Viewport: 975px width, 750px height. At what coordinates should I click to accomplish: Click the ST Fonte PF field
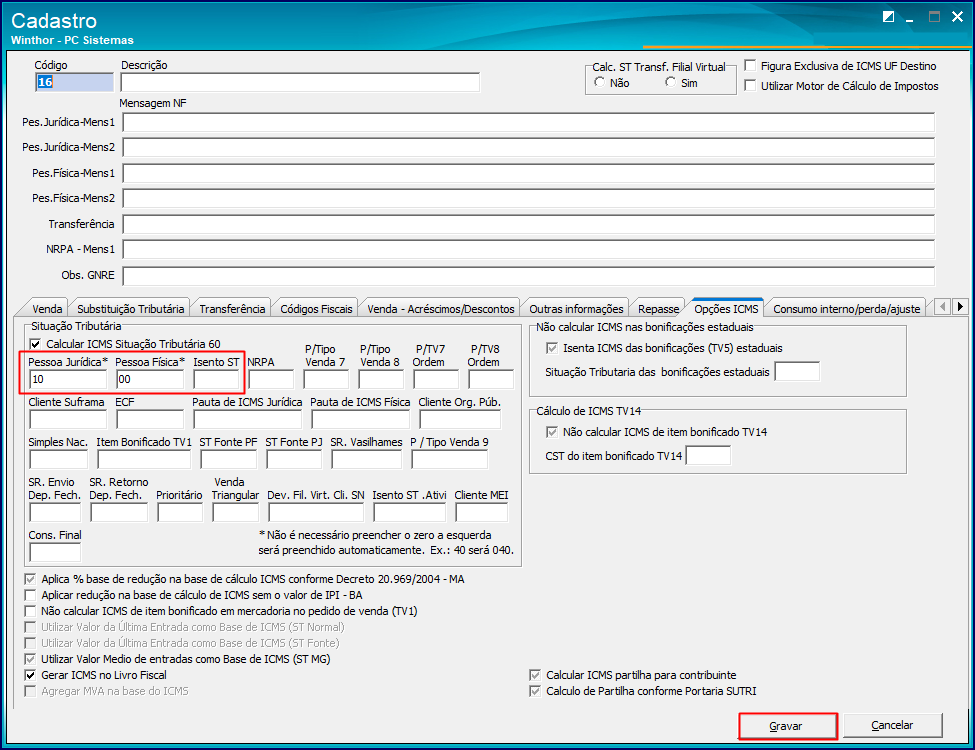(x=228, y=460)
